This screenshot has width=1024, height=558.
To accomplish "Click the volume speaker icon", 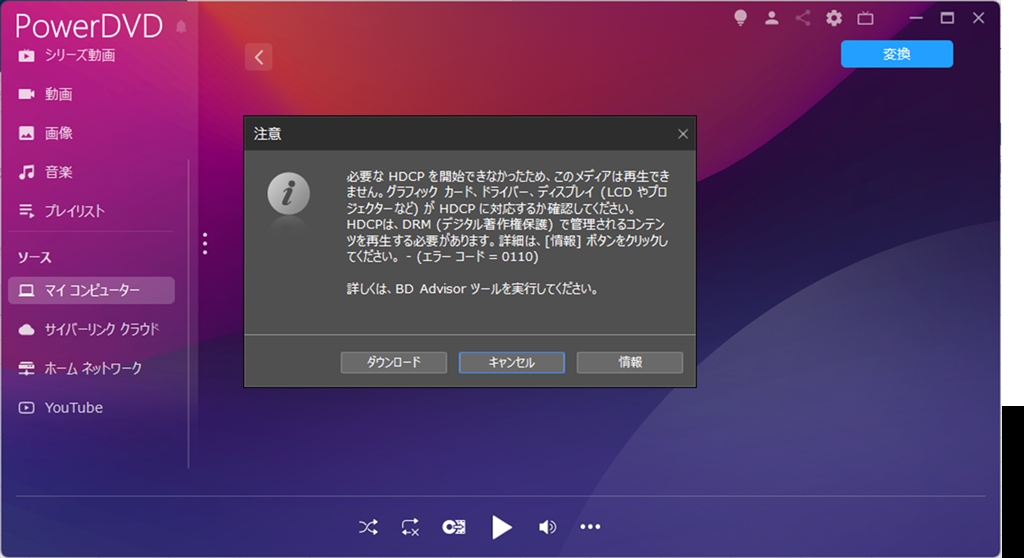I will pos(547,527).
